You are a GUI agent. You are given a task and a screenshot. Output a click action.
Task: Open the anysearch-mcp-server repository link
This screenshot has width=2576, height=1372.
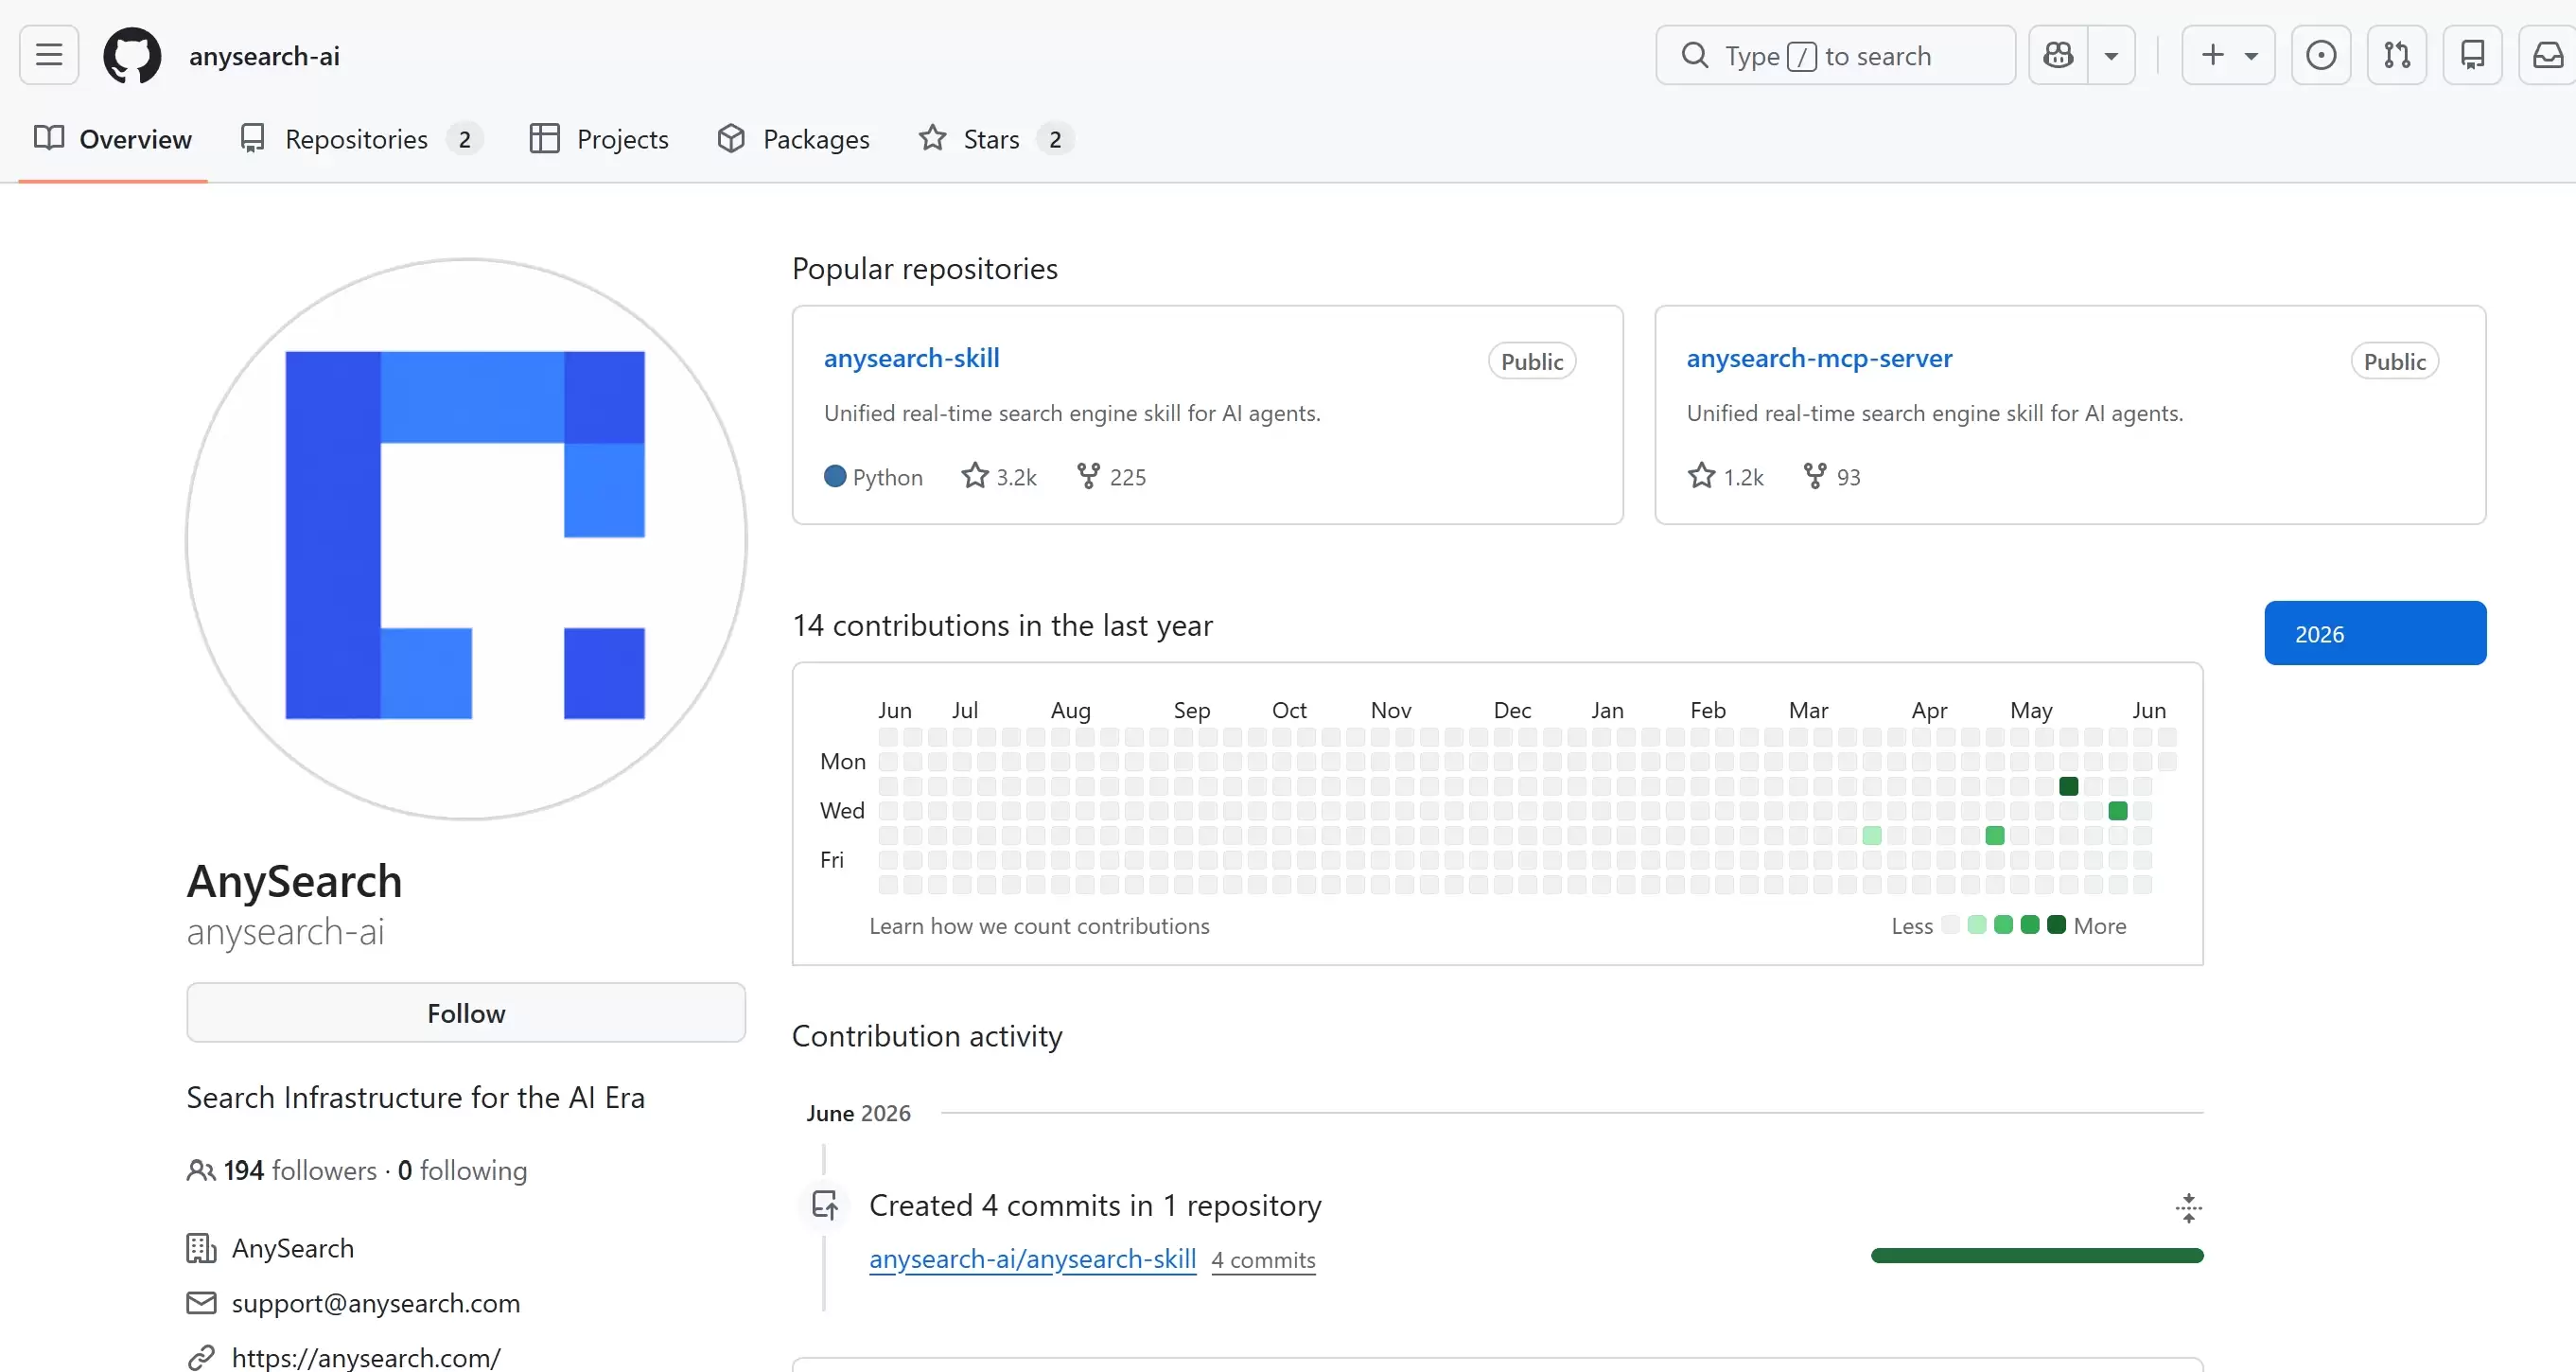pos(1819,358)
